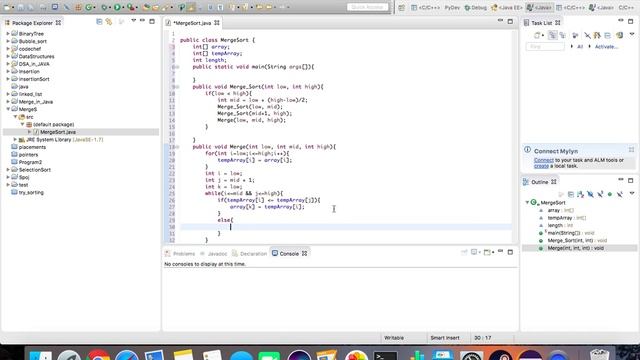Switch to the Debug perspective

[x=476, y=7]
